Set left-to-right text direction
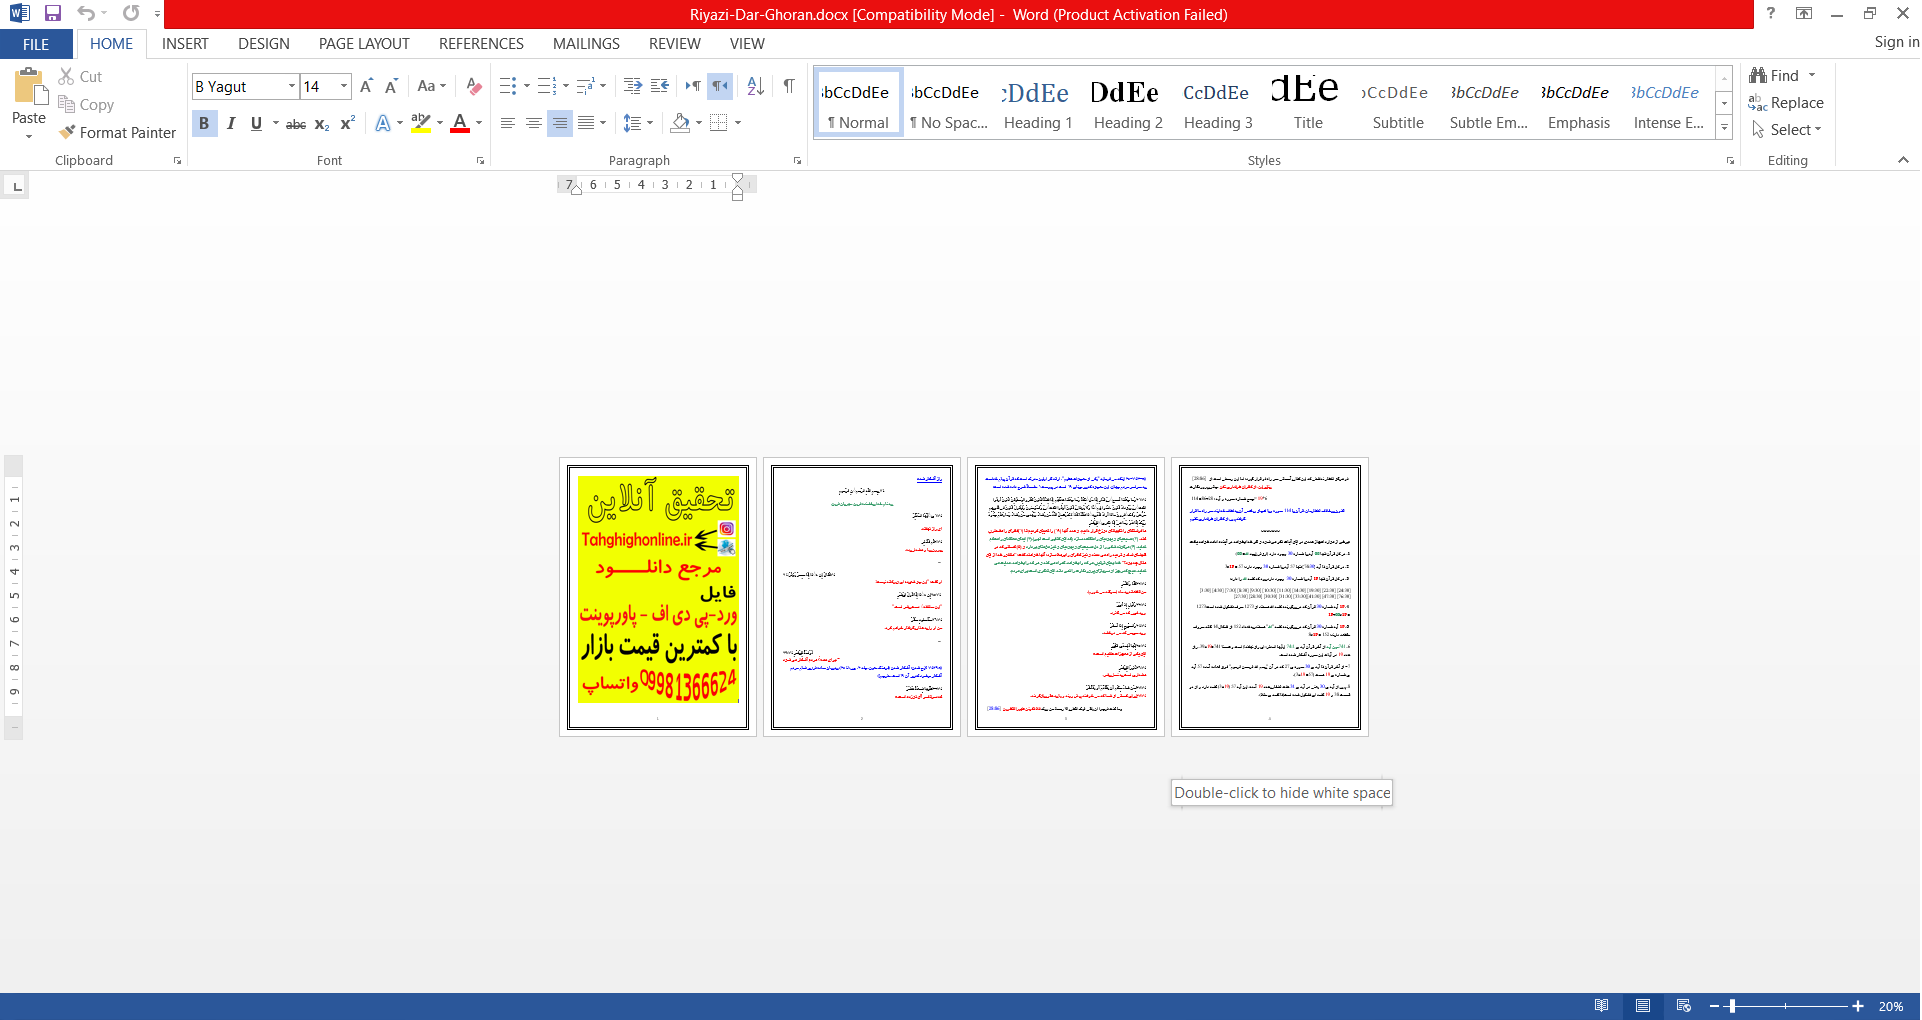 693,86
